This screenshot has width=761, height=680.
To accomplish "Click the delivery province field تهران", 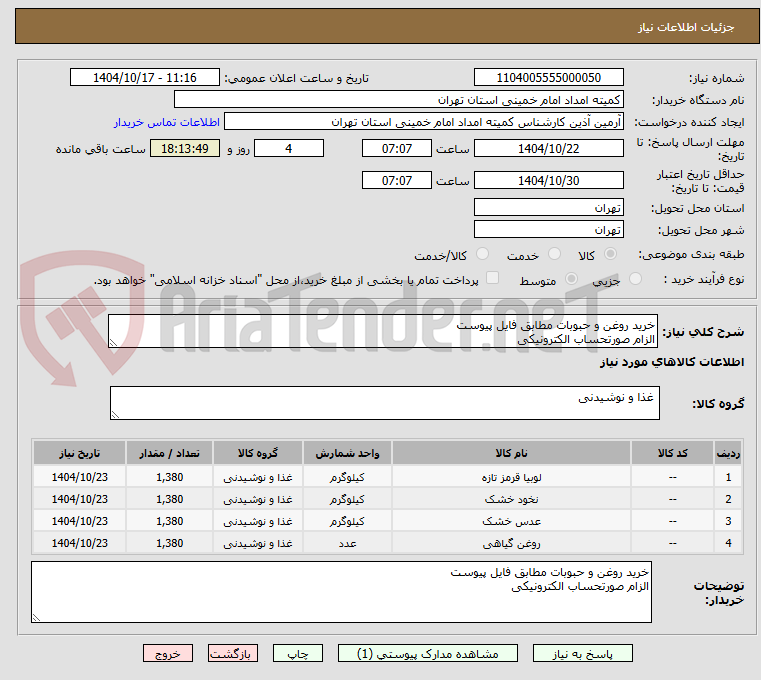I will point(548,207).
